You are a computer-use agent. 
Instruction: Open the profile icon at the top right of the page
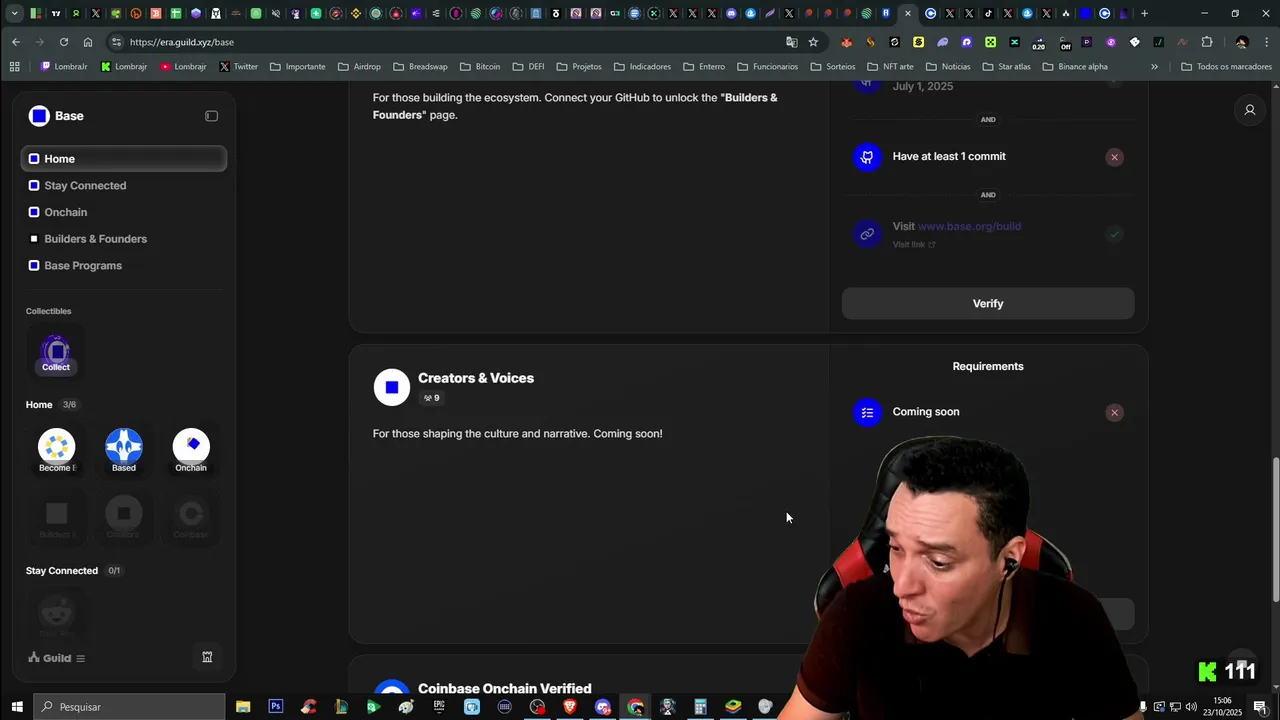point(1249,110)
